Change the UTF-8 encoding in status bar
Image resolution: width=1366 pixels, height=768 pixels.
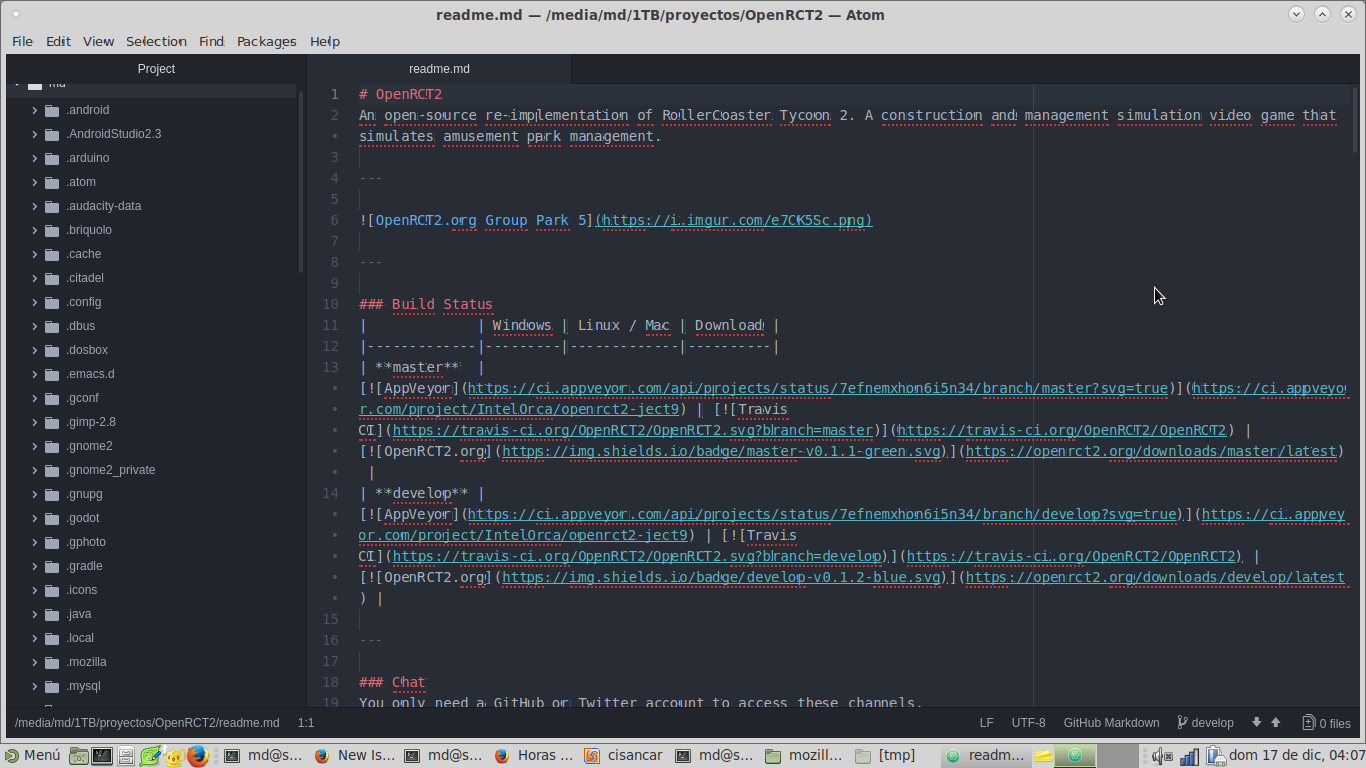[x=1028, y=723]
